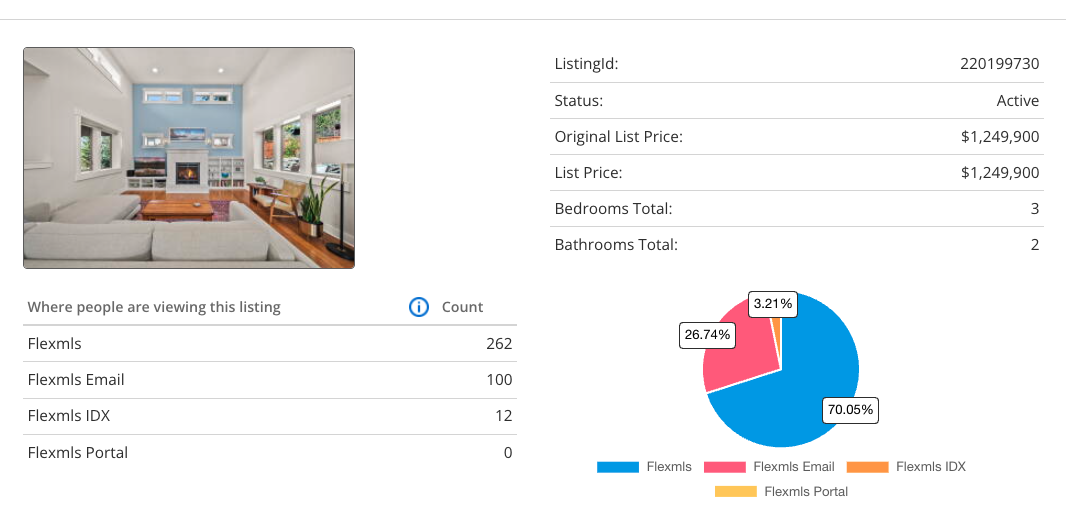Toggle the yellow Flexmls Portal legend swatch
The image size is (1066, 517).
(x=735, y=492)
